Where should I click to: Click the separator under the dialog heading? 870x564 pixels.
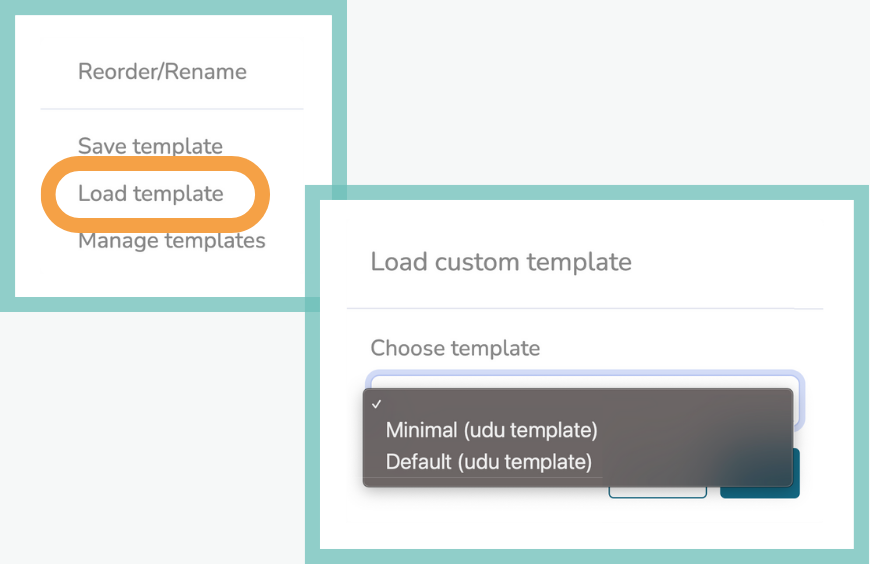[x=585, y=308]
